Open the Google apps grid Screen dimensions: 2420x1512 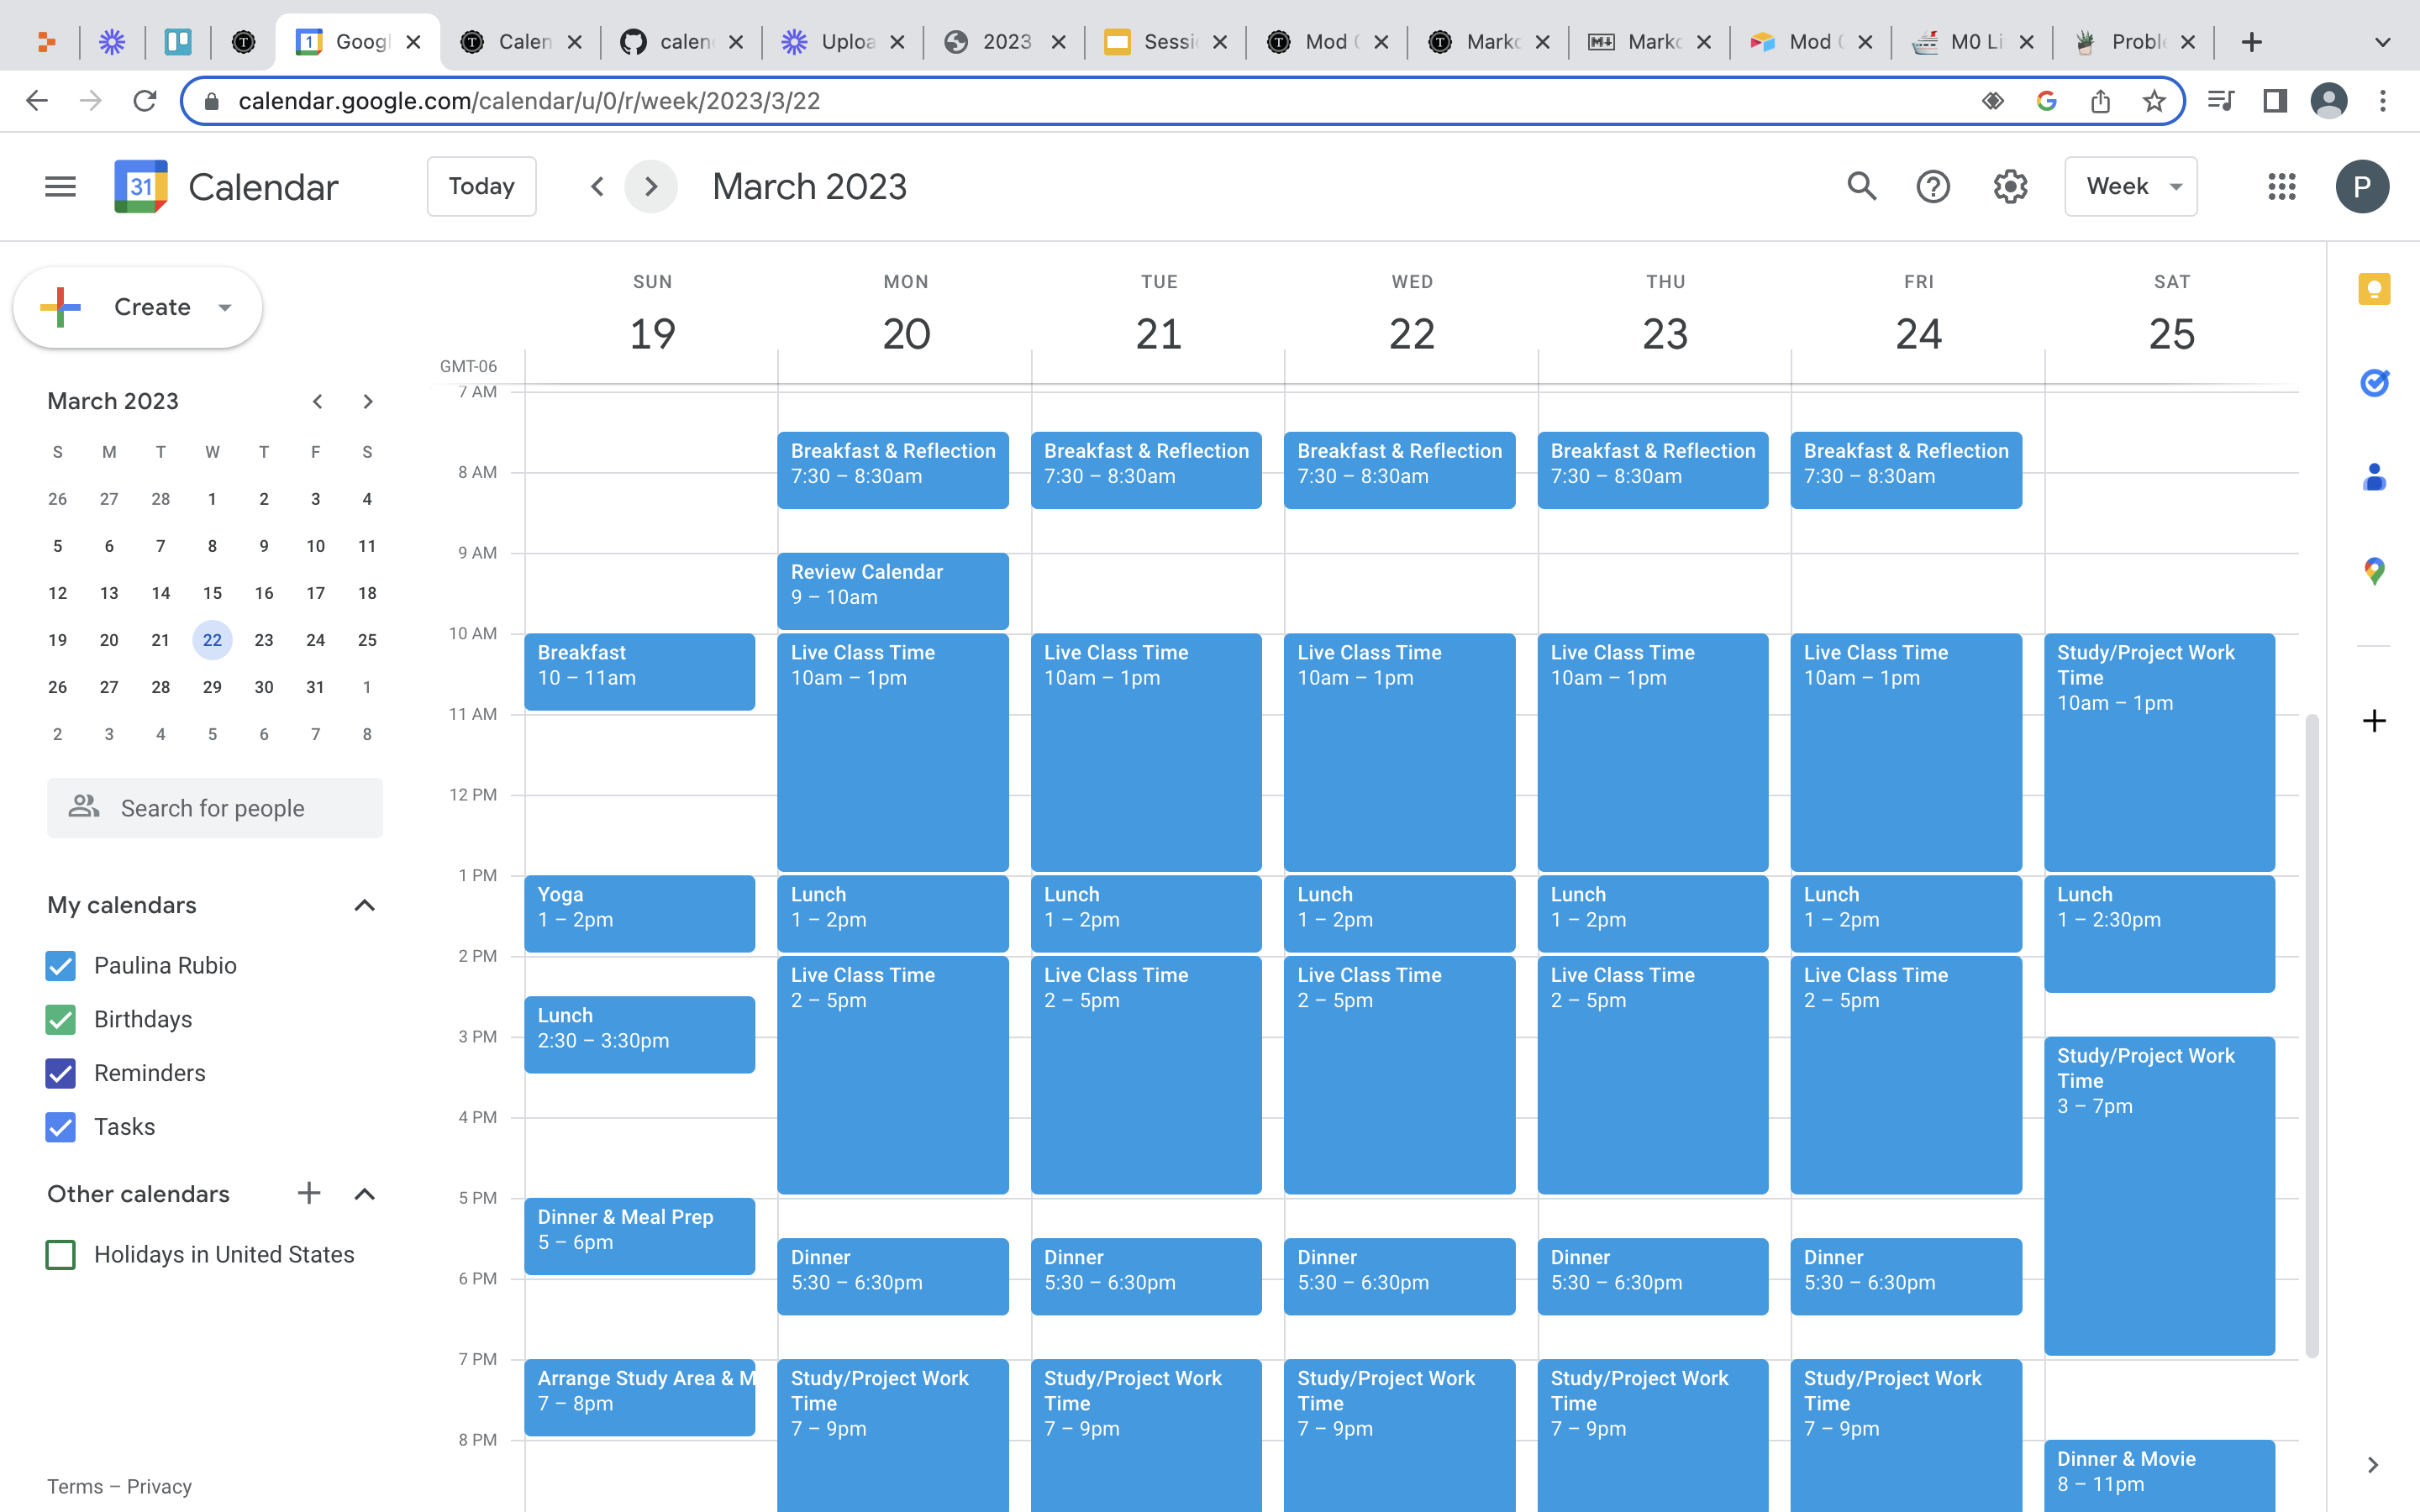click(x=2281, y=186)
